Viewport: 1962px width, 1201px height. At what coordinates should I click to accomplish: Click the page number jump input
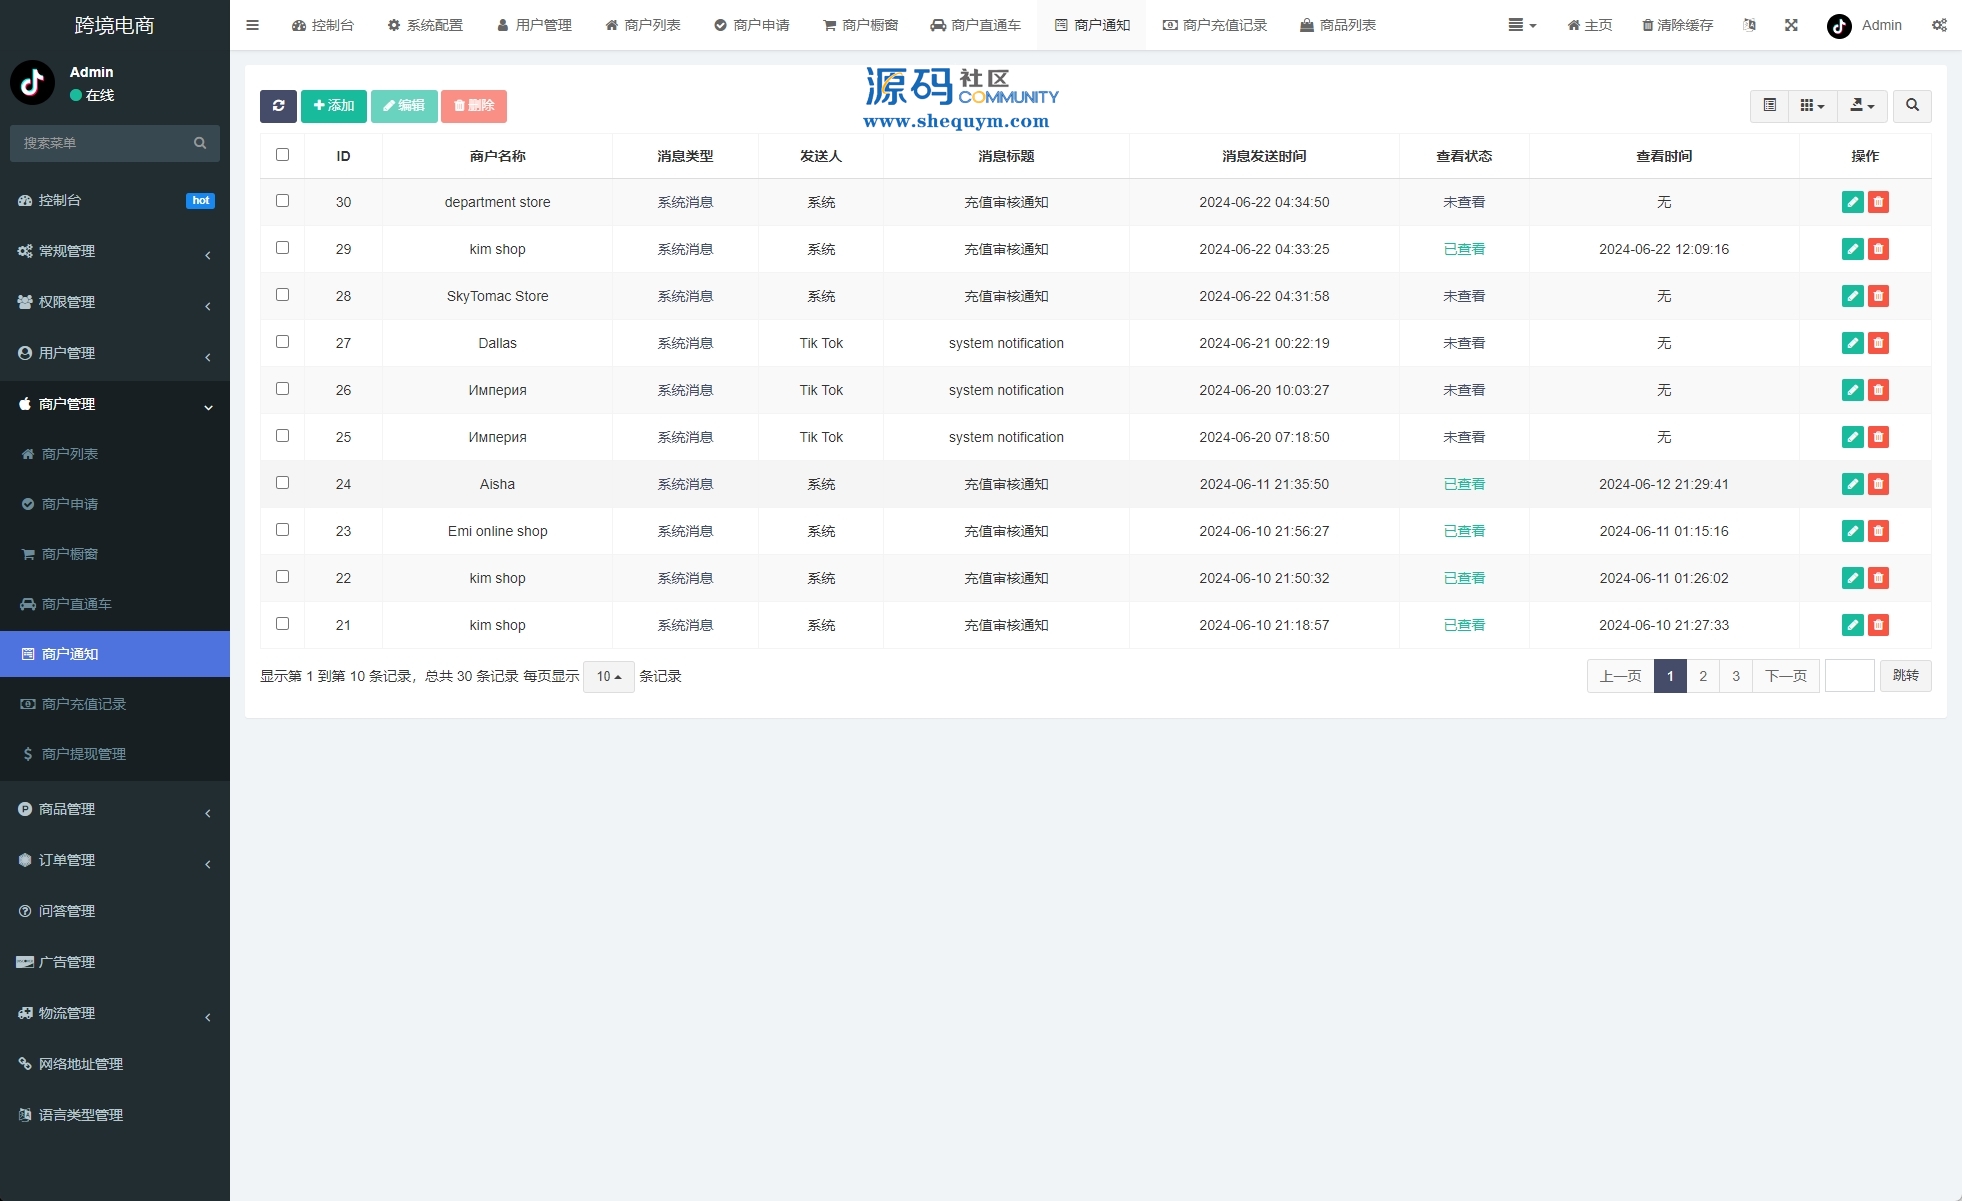tap(1850, 676)
